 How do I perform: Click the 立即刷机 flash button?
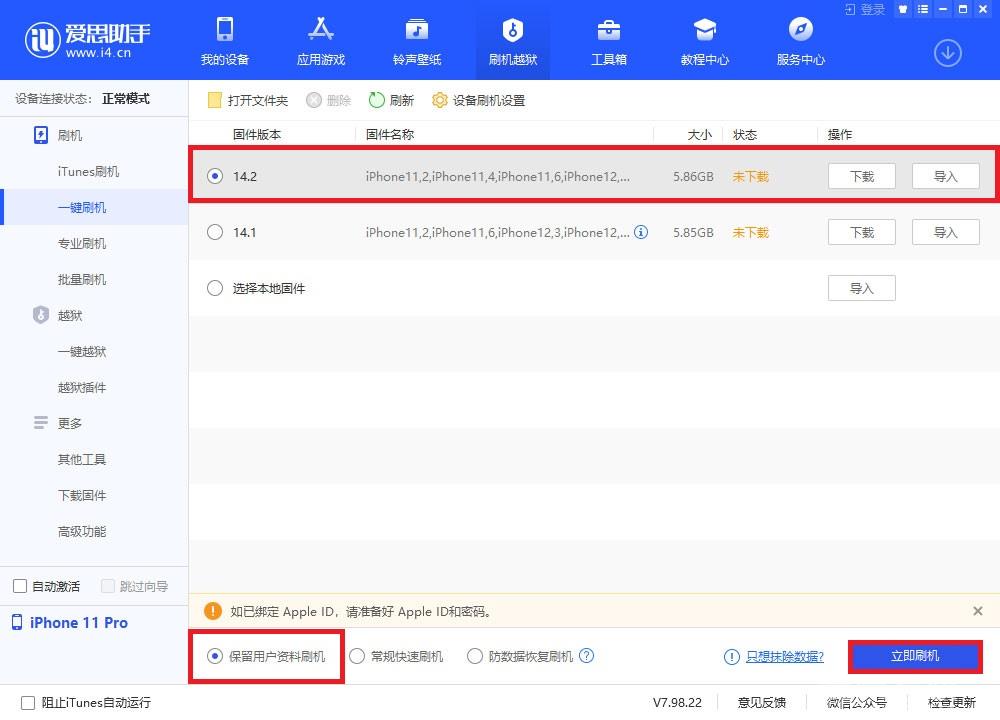pos(914,657)
